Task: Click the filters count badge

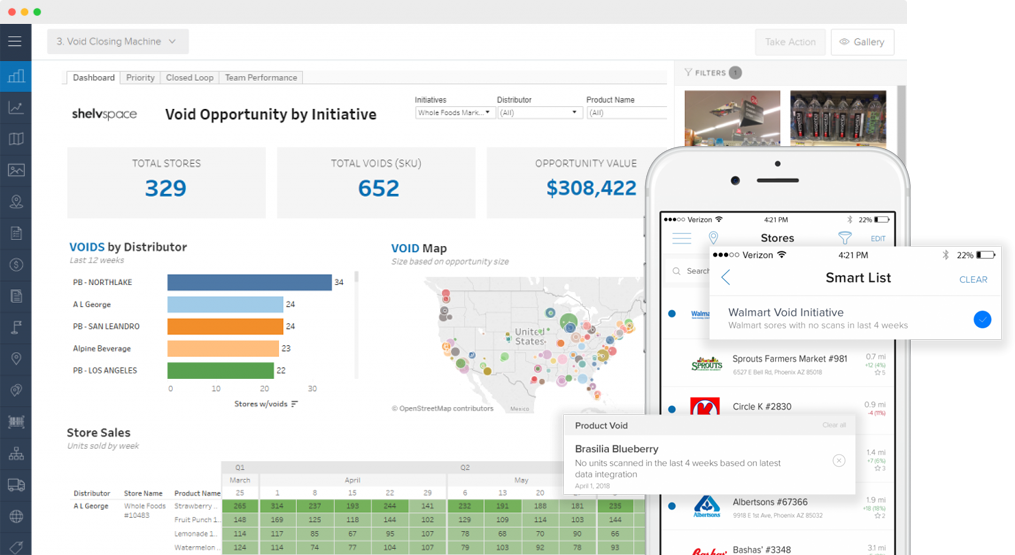Action: [735, 73]
